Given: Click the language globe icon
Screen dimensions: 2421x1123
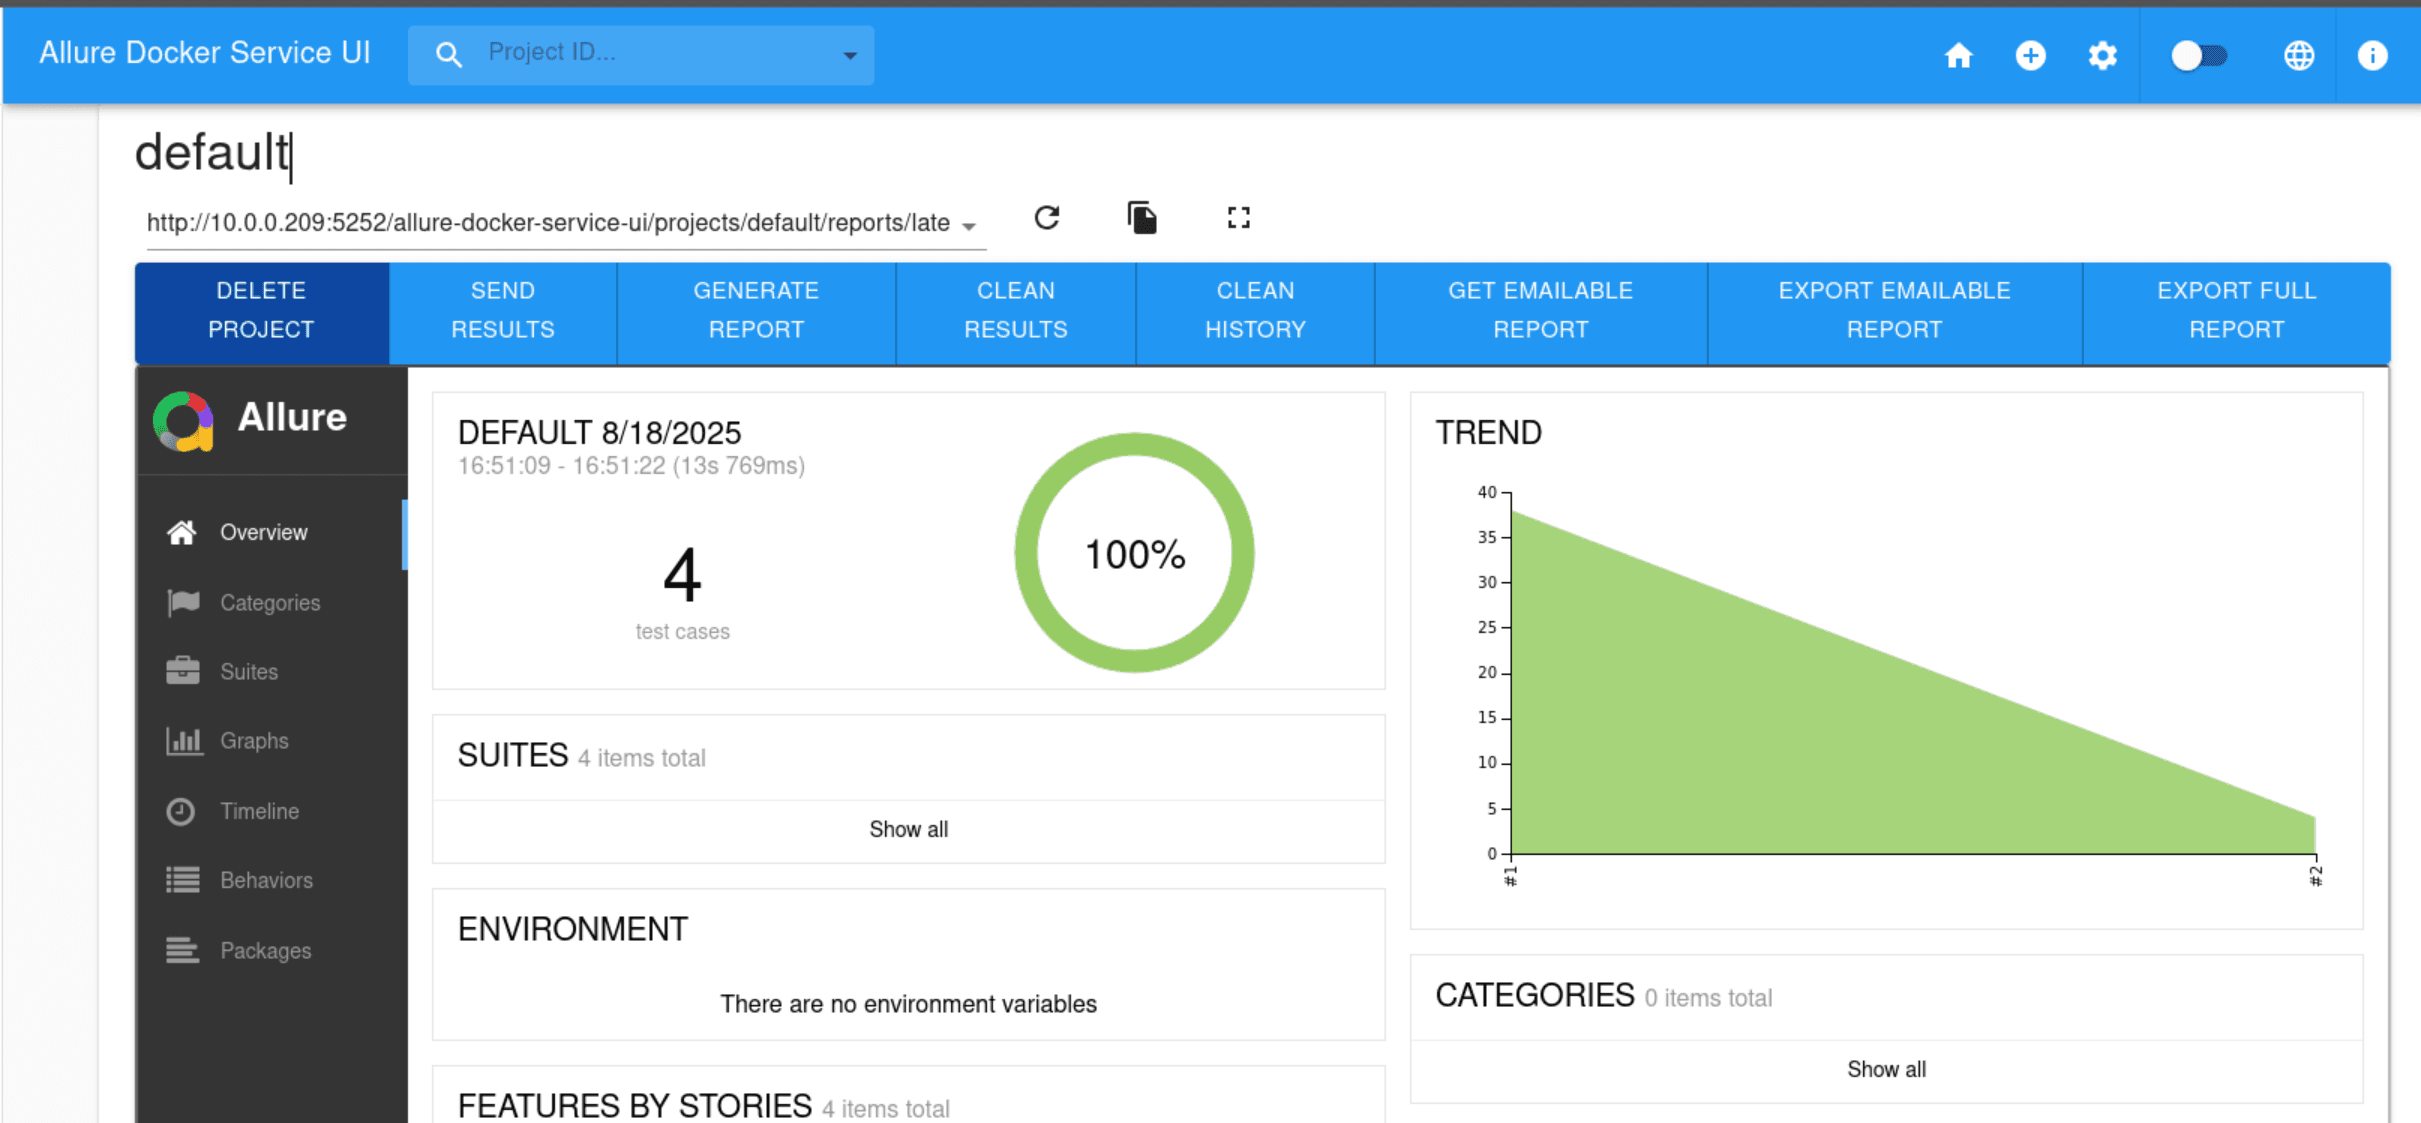Looking at the screenshot, I should pos(2298,55).
